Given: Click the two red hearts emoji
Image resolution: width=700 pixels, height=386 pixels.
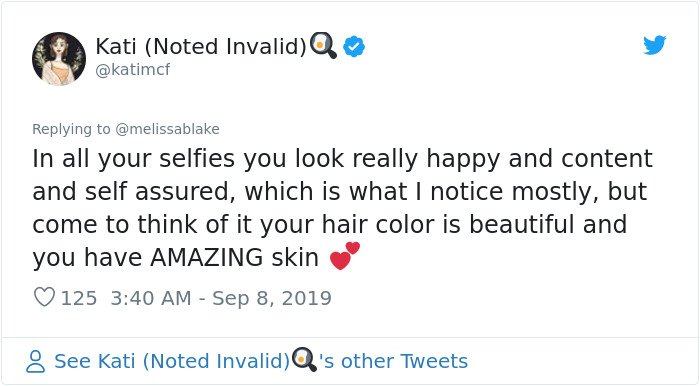Looking at the screenshot, I should pos(345,256).
